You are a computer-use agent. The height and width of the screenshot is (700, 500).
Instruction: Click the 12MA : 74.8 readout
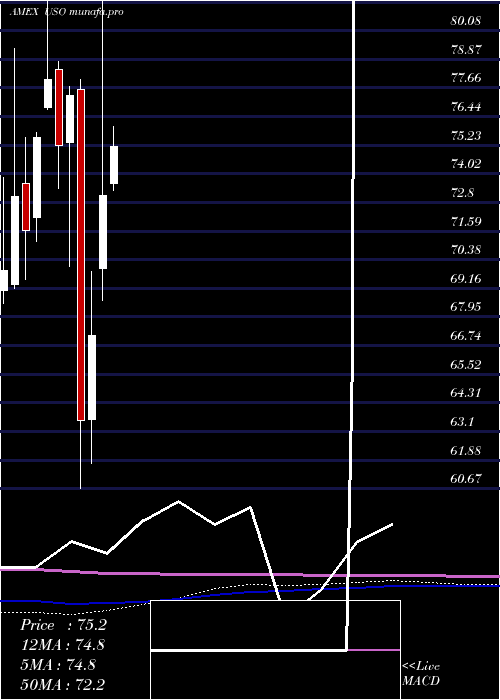point(63,645)
